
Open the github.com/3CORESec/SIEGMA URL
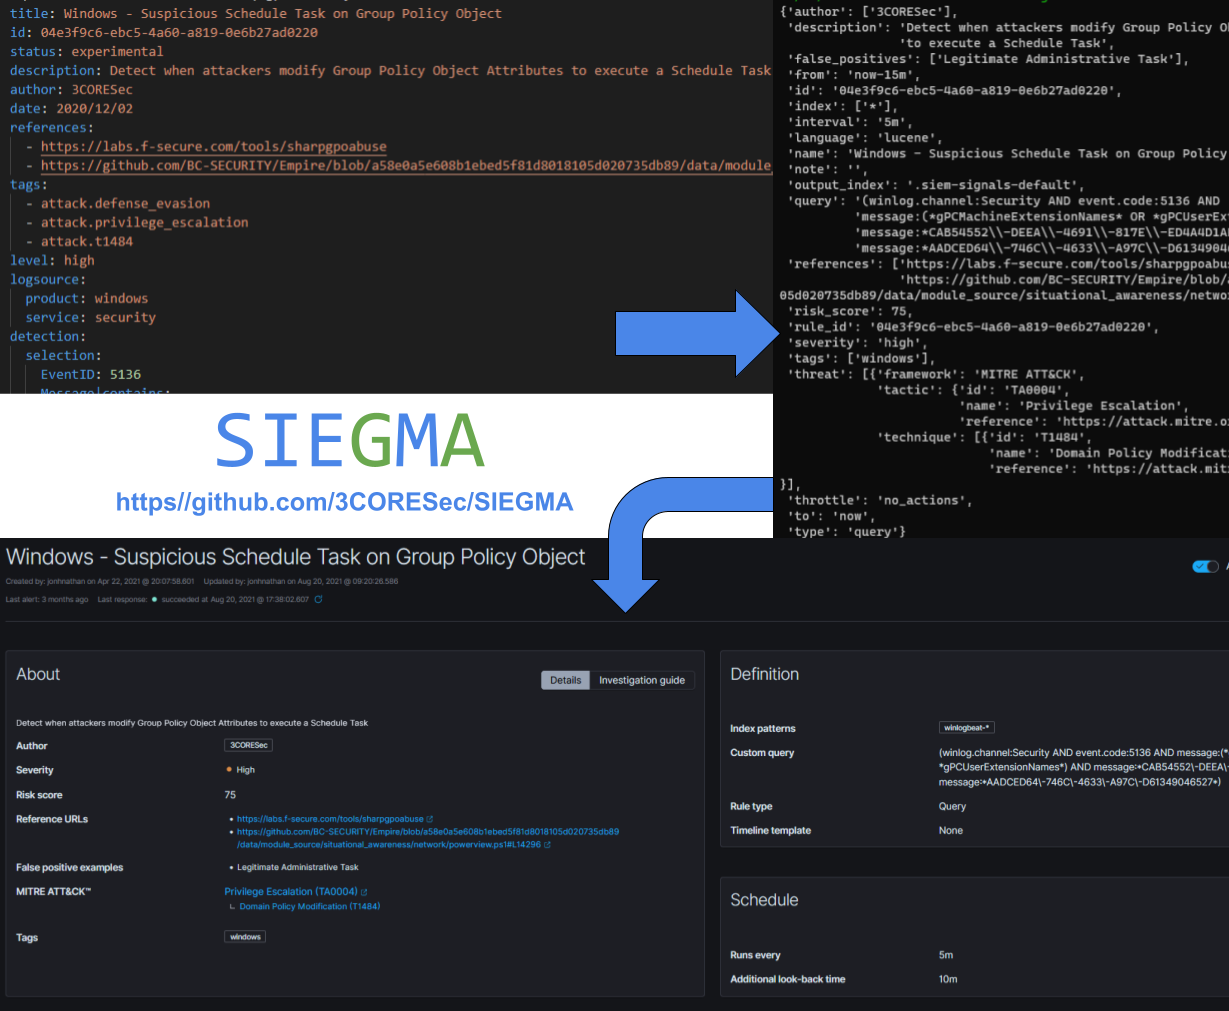[344, 502]
